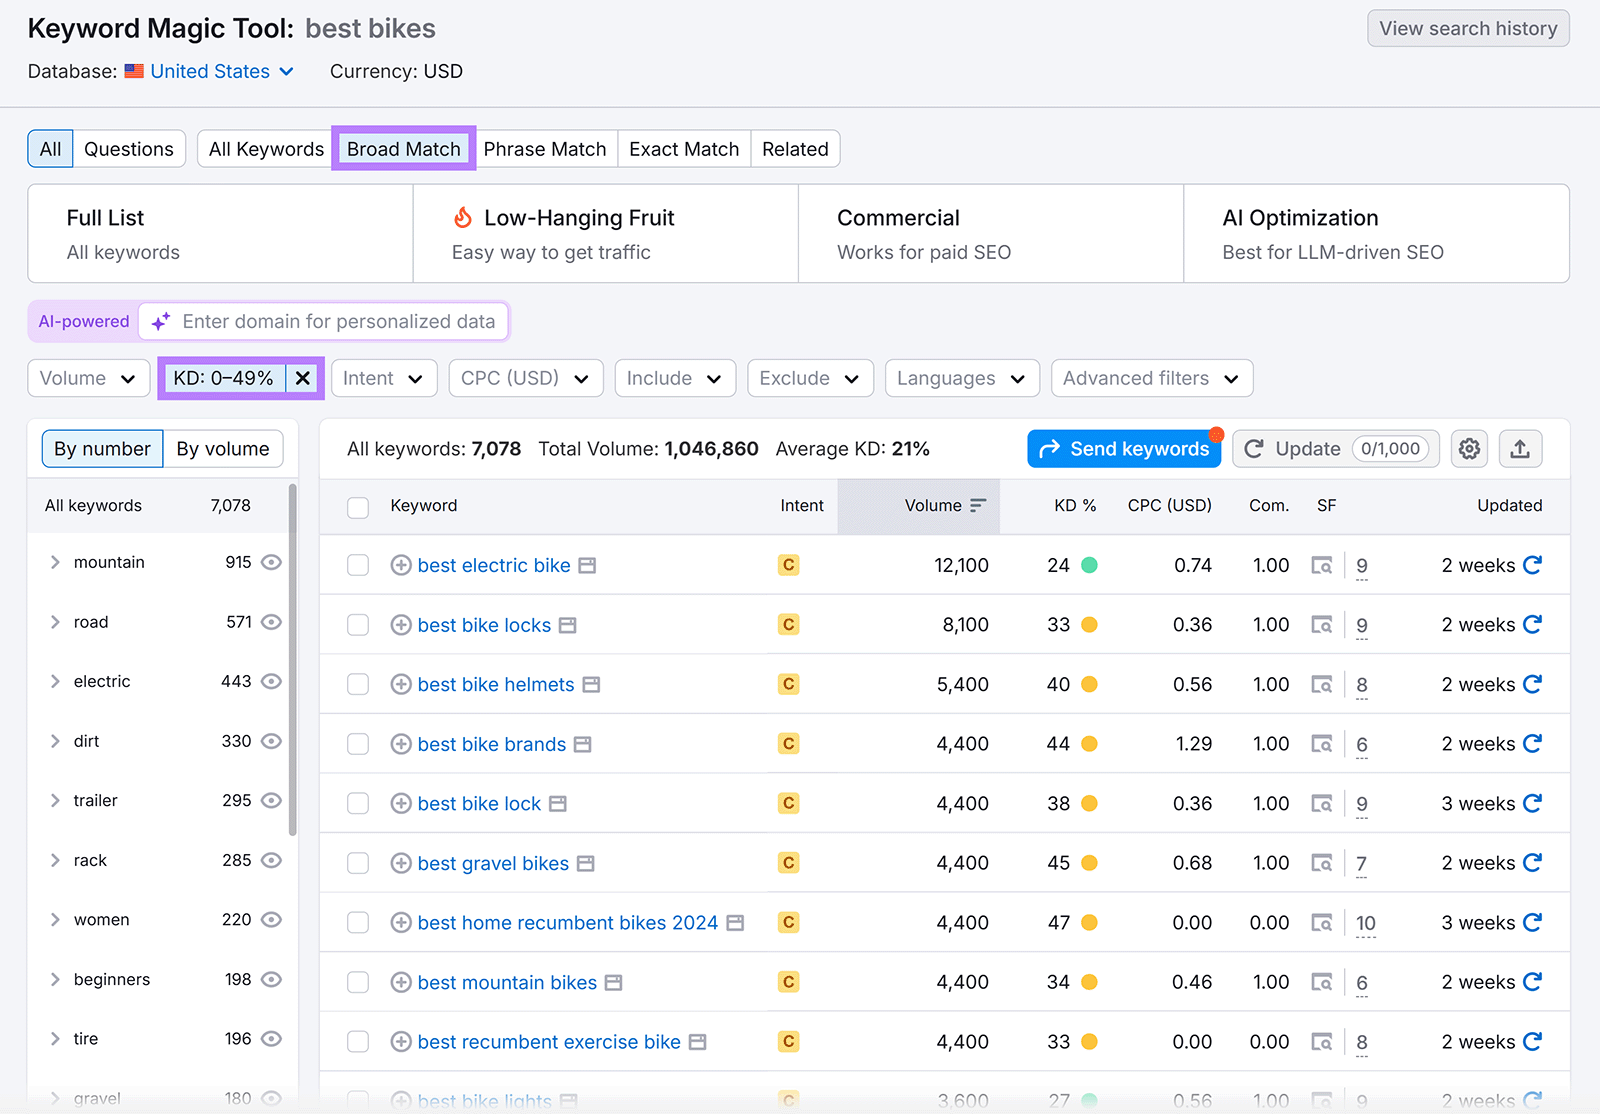The image size is (1600, 1114).
Task: Click the AI sparkle icon in domain field
Action: [x=160, y=321]
